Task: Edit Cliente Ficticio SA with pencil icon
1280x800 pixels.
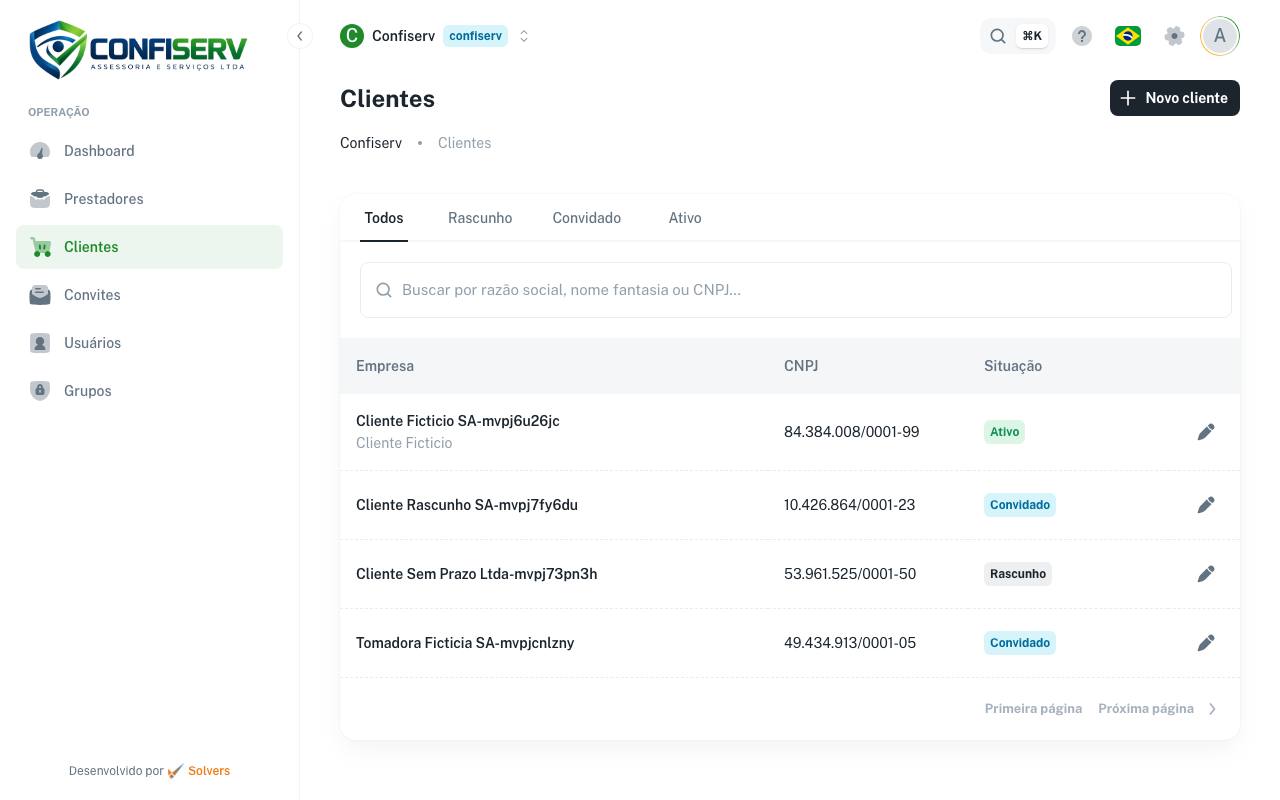Action: tap(1206, 432)
